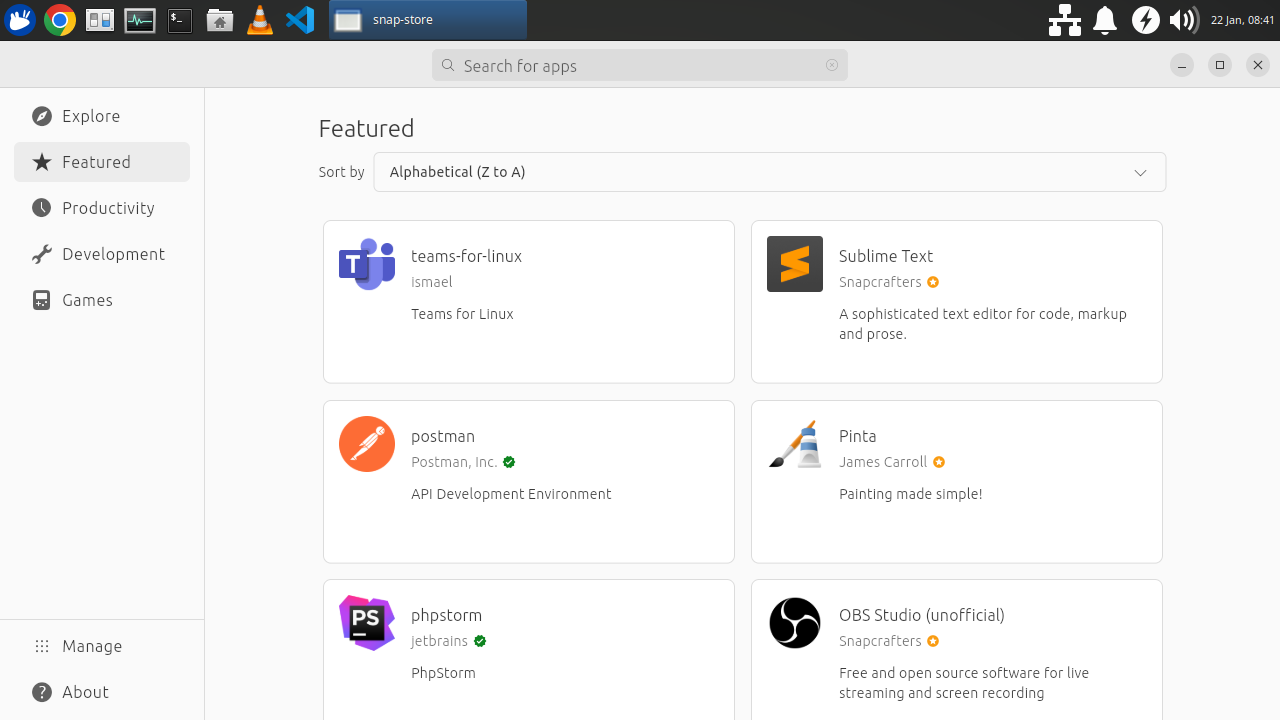Image resolution: width=1280 pixels, height=720 pixels.
Task: Open the teams-for-linux app title
Action: [x=466, y=256]
